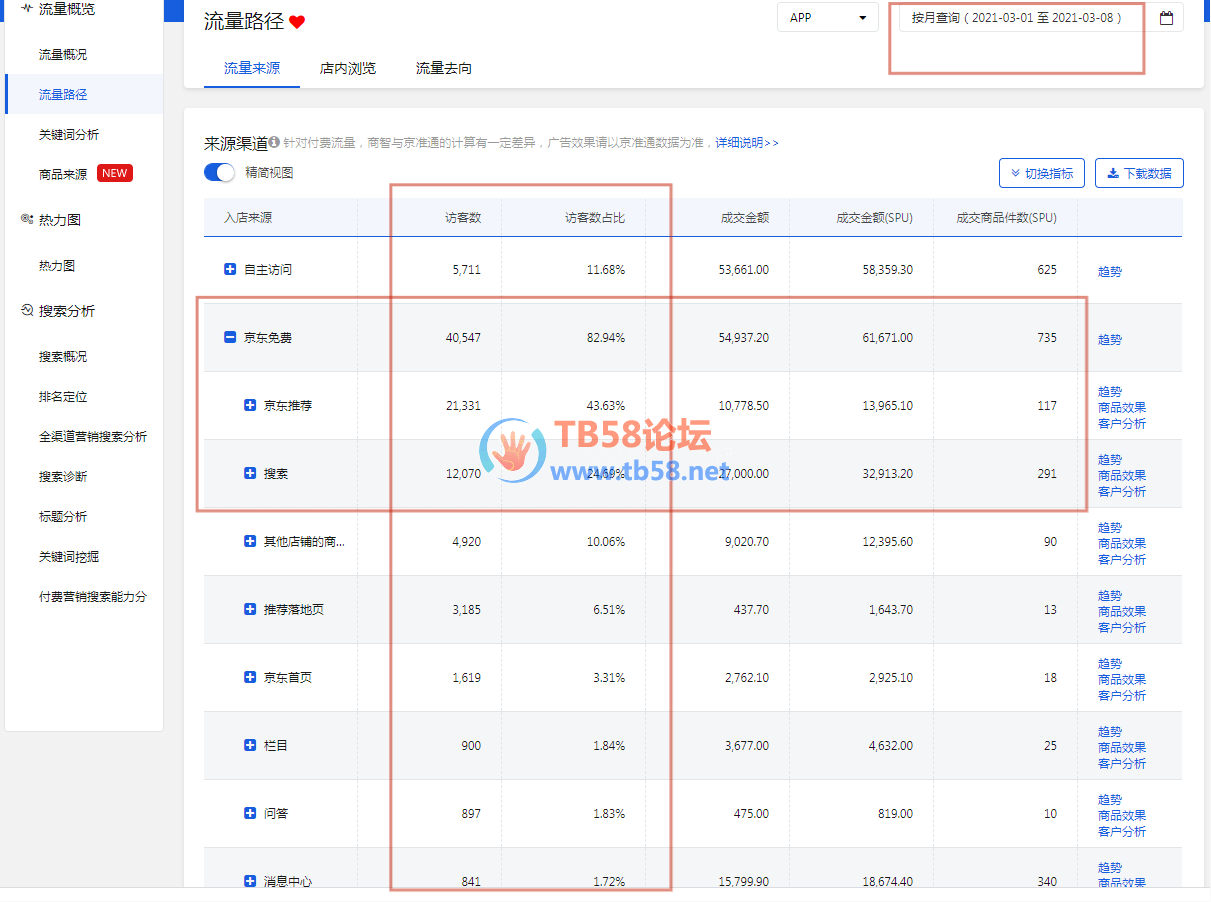Click the info icon beside 来源渠道
Screen dimensions: 1211x902
click(x=274, y=143)
